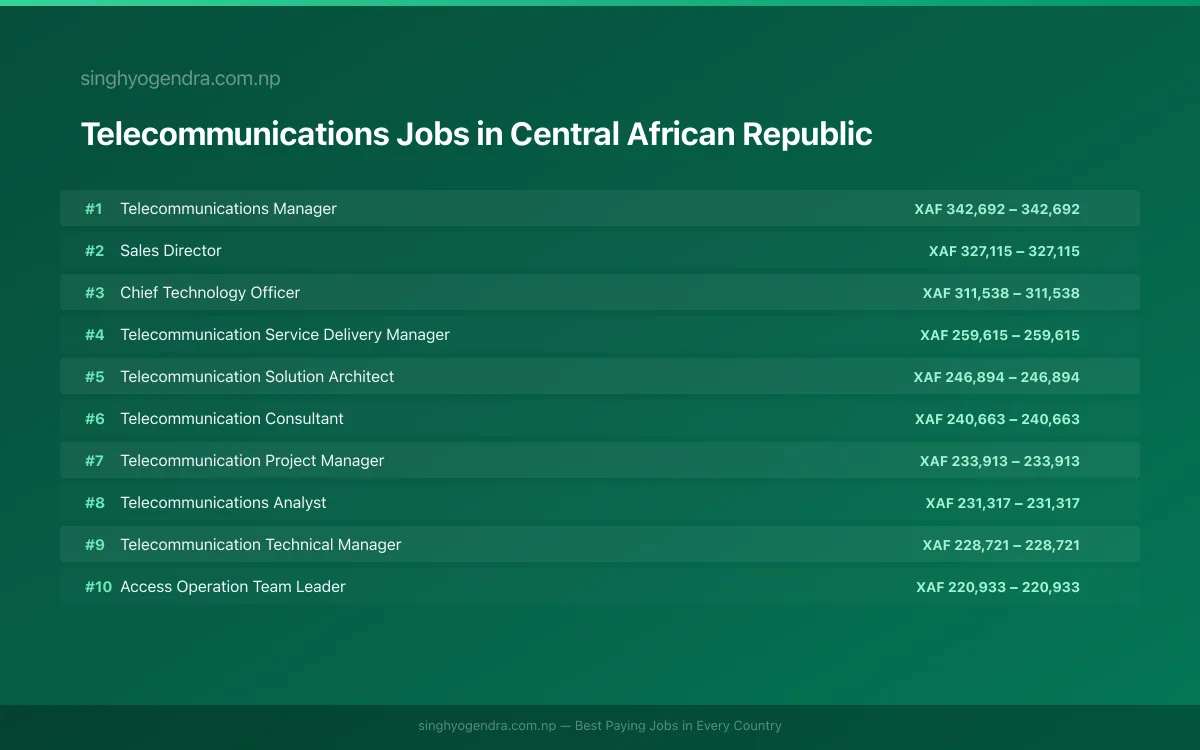Click the title Telecommunications Jobs in Central African Republic
Viewport: 1200px width, 750px height.
476,134
